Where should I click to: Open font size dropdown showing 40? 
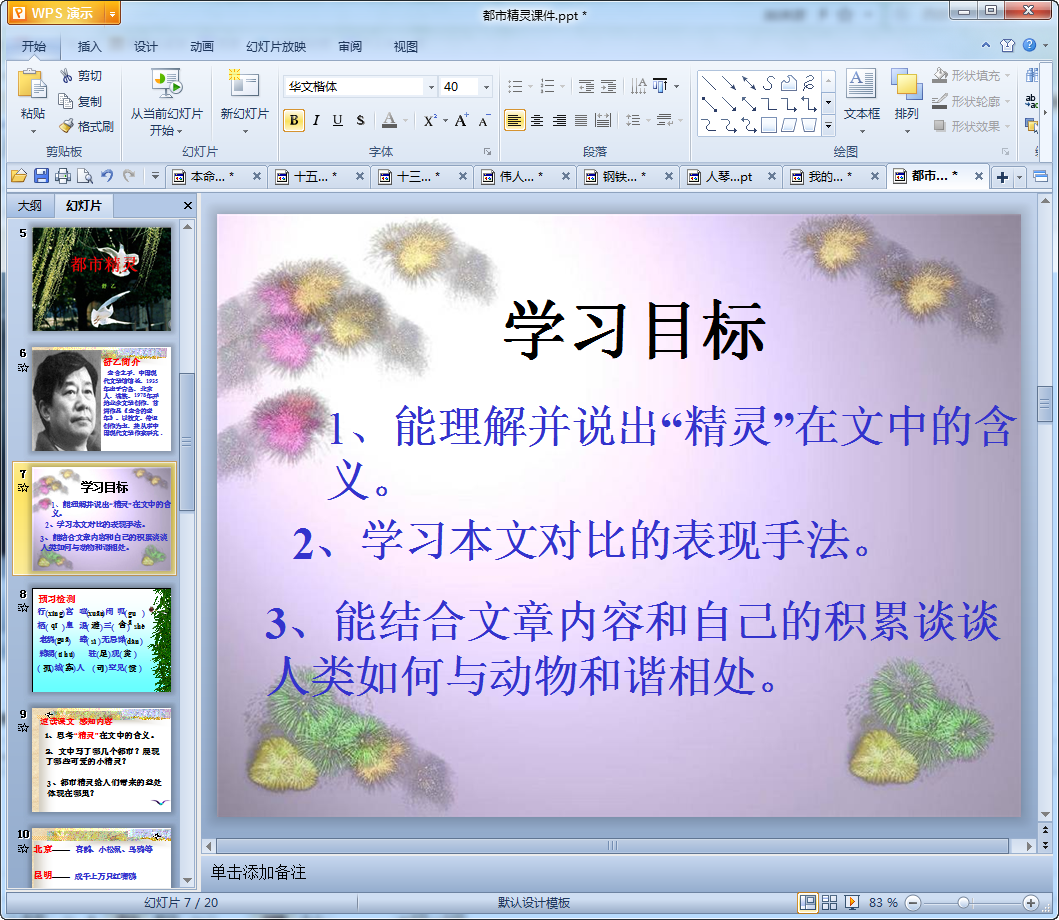(486, 86)
